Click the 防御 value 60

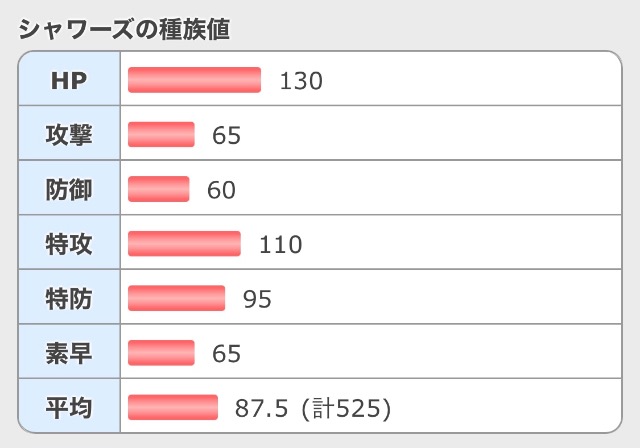pyautogui.click(x=221, y=190)
